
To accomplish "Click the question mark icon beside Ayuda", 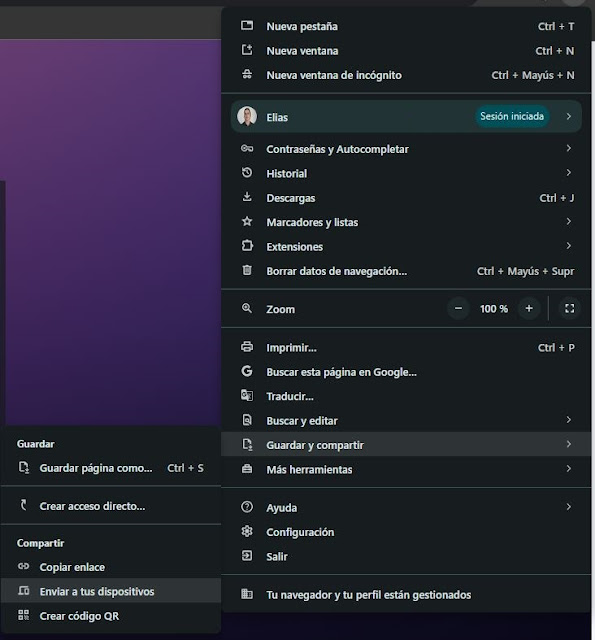I will point(247,507).
